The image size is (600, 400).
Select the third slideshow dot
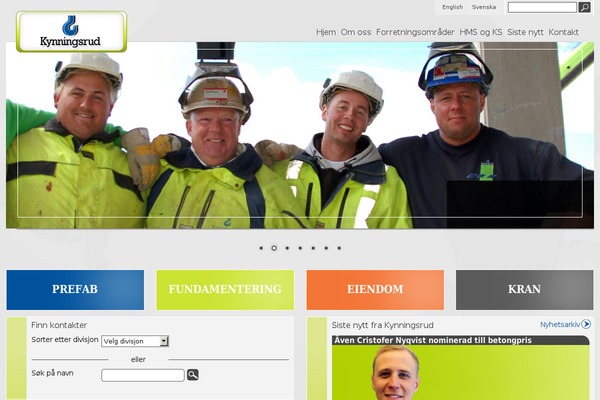pos(287,248)
